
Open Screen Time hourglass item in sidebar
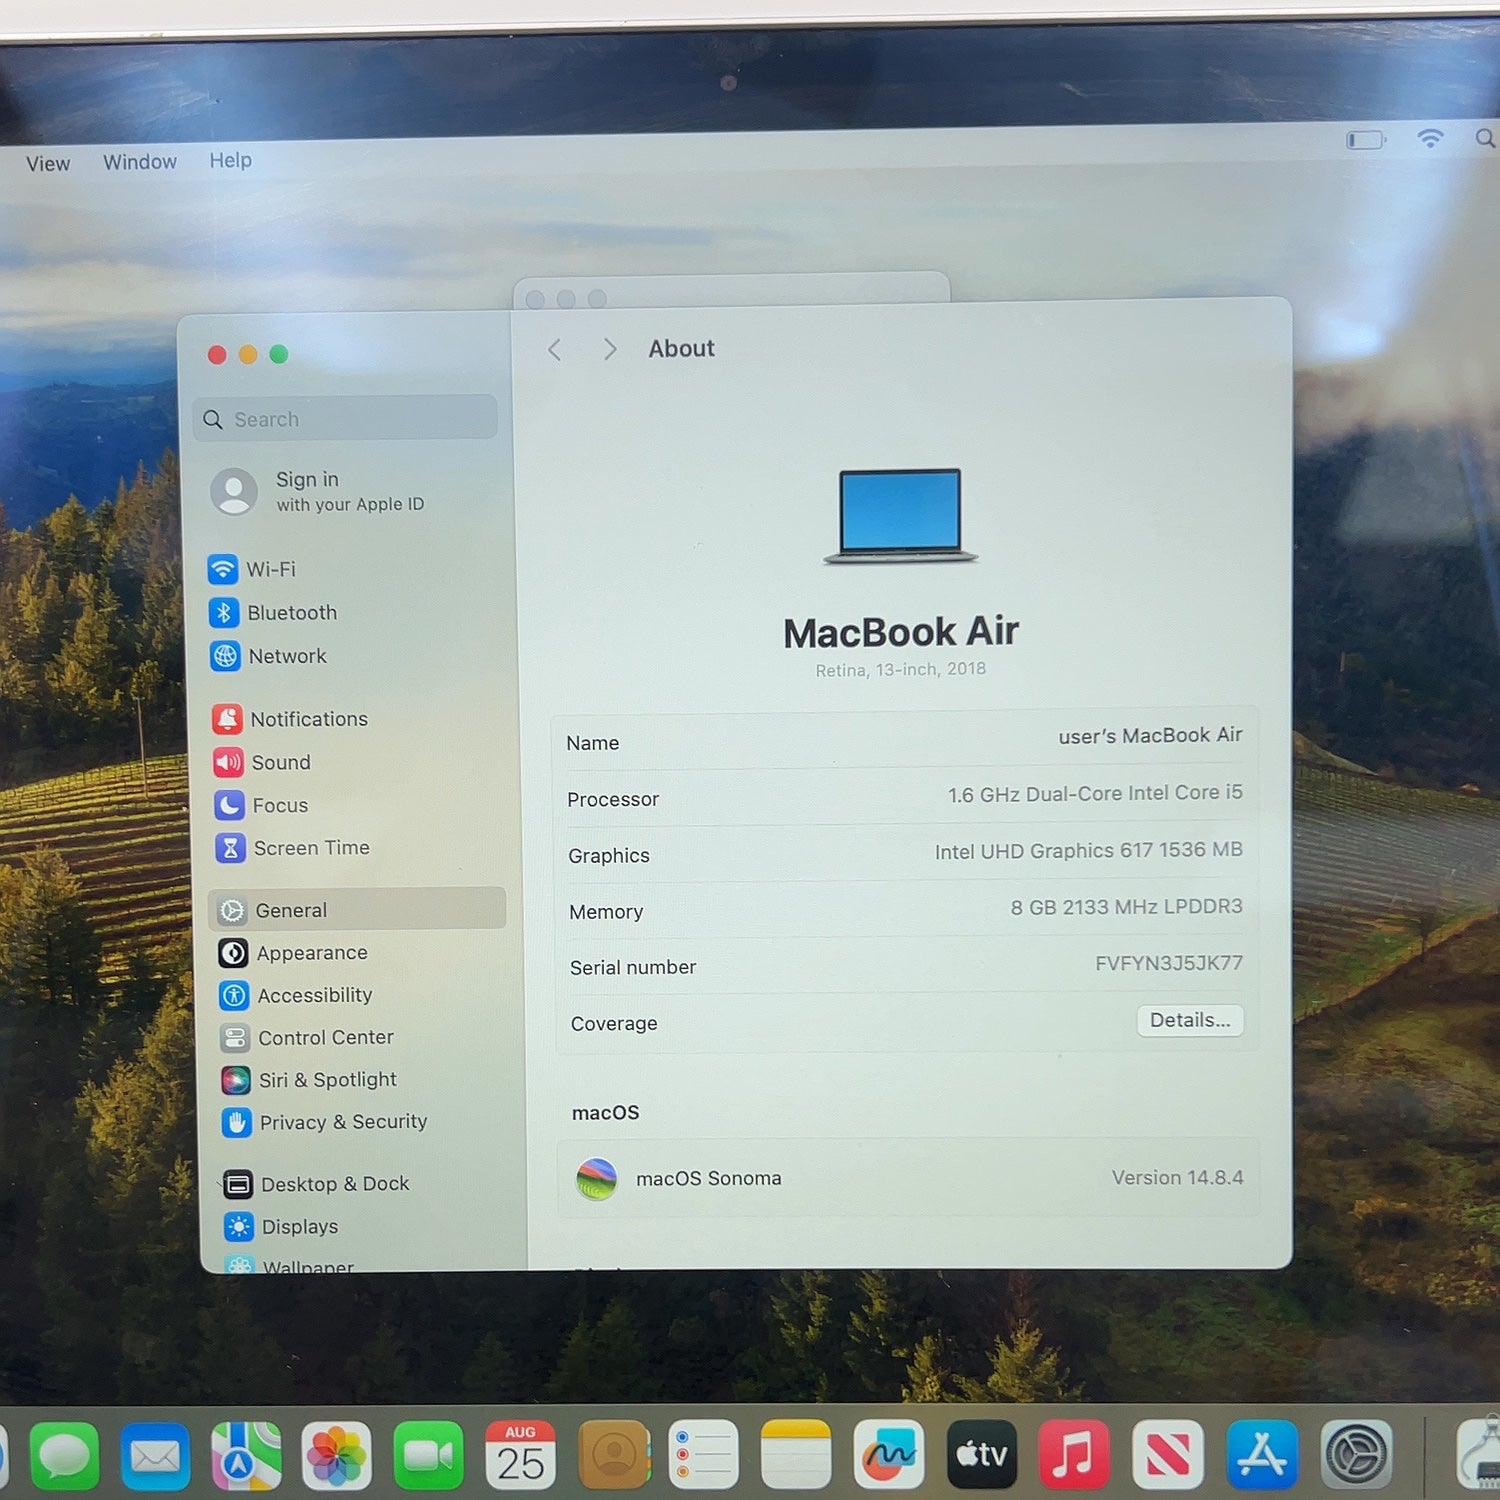click(x=292, y=848)
